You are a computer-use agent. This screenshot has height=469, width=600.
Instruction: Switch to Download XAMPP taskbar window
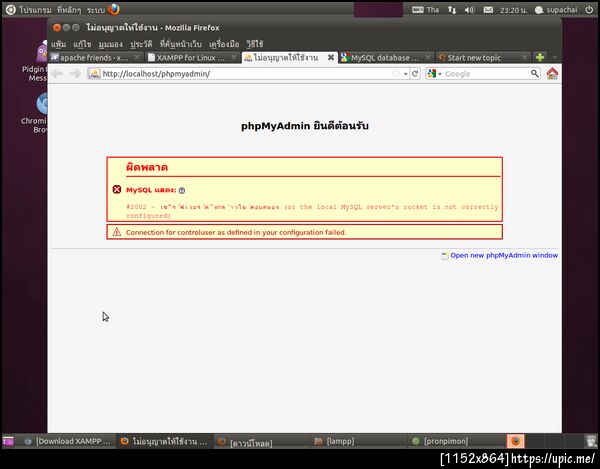[x=68, y=441]
